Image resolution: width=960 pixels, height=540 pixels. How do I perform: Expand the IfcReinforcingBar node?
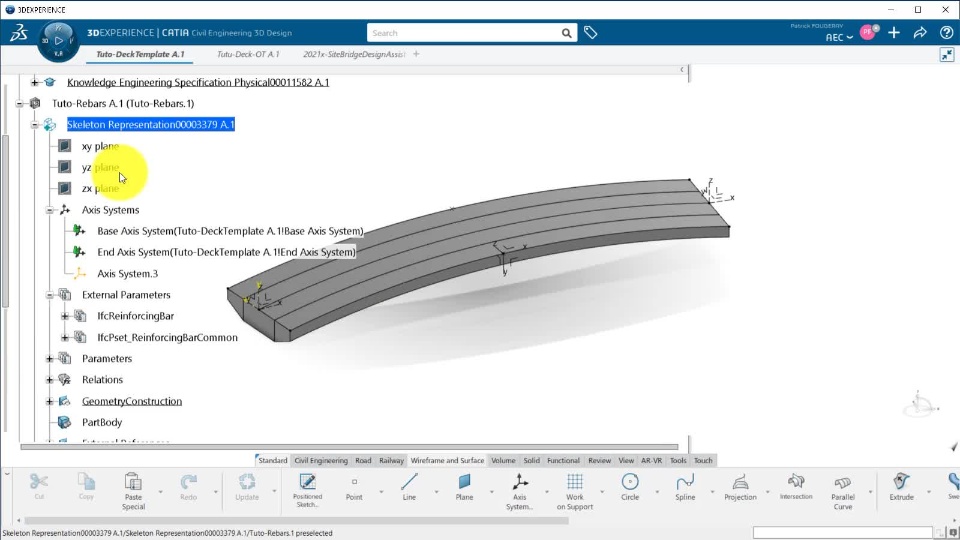[65, 316]
